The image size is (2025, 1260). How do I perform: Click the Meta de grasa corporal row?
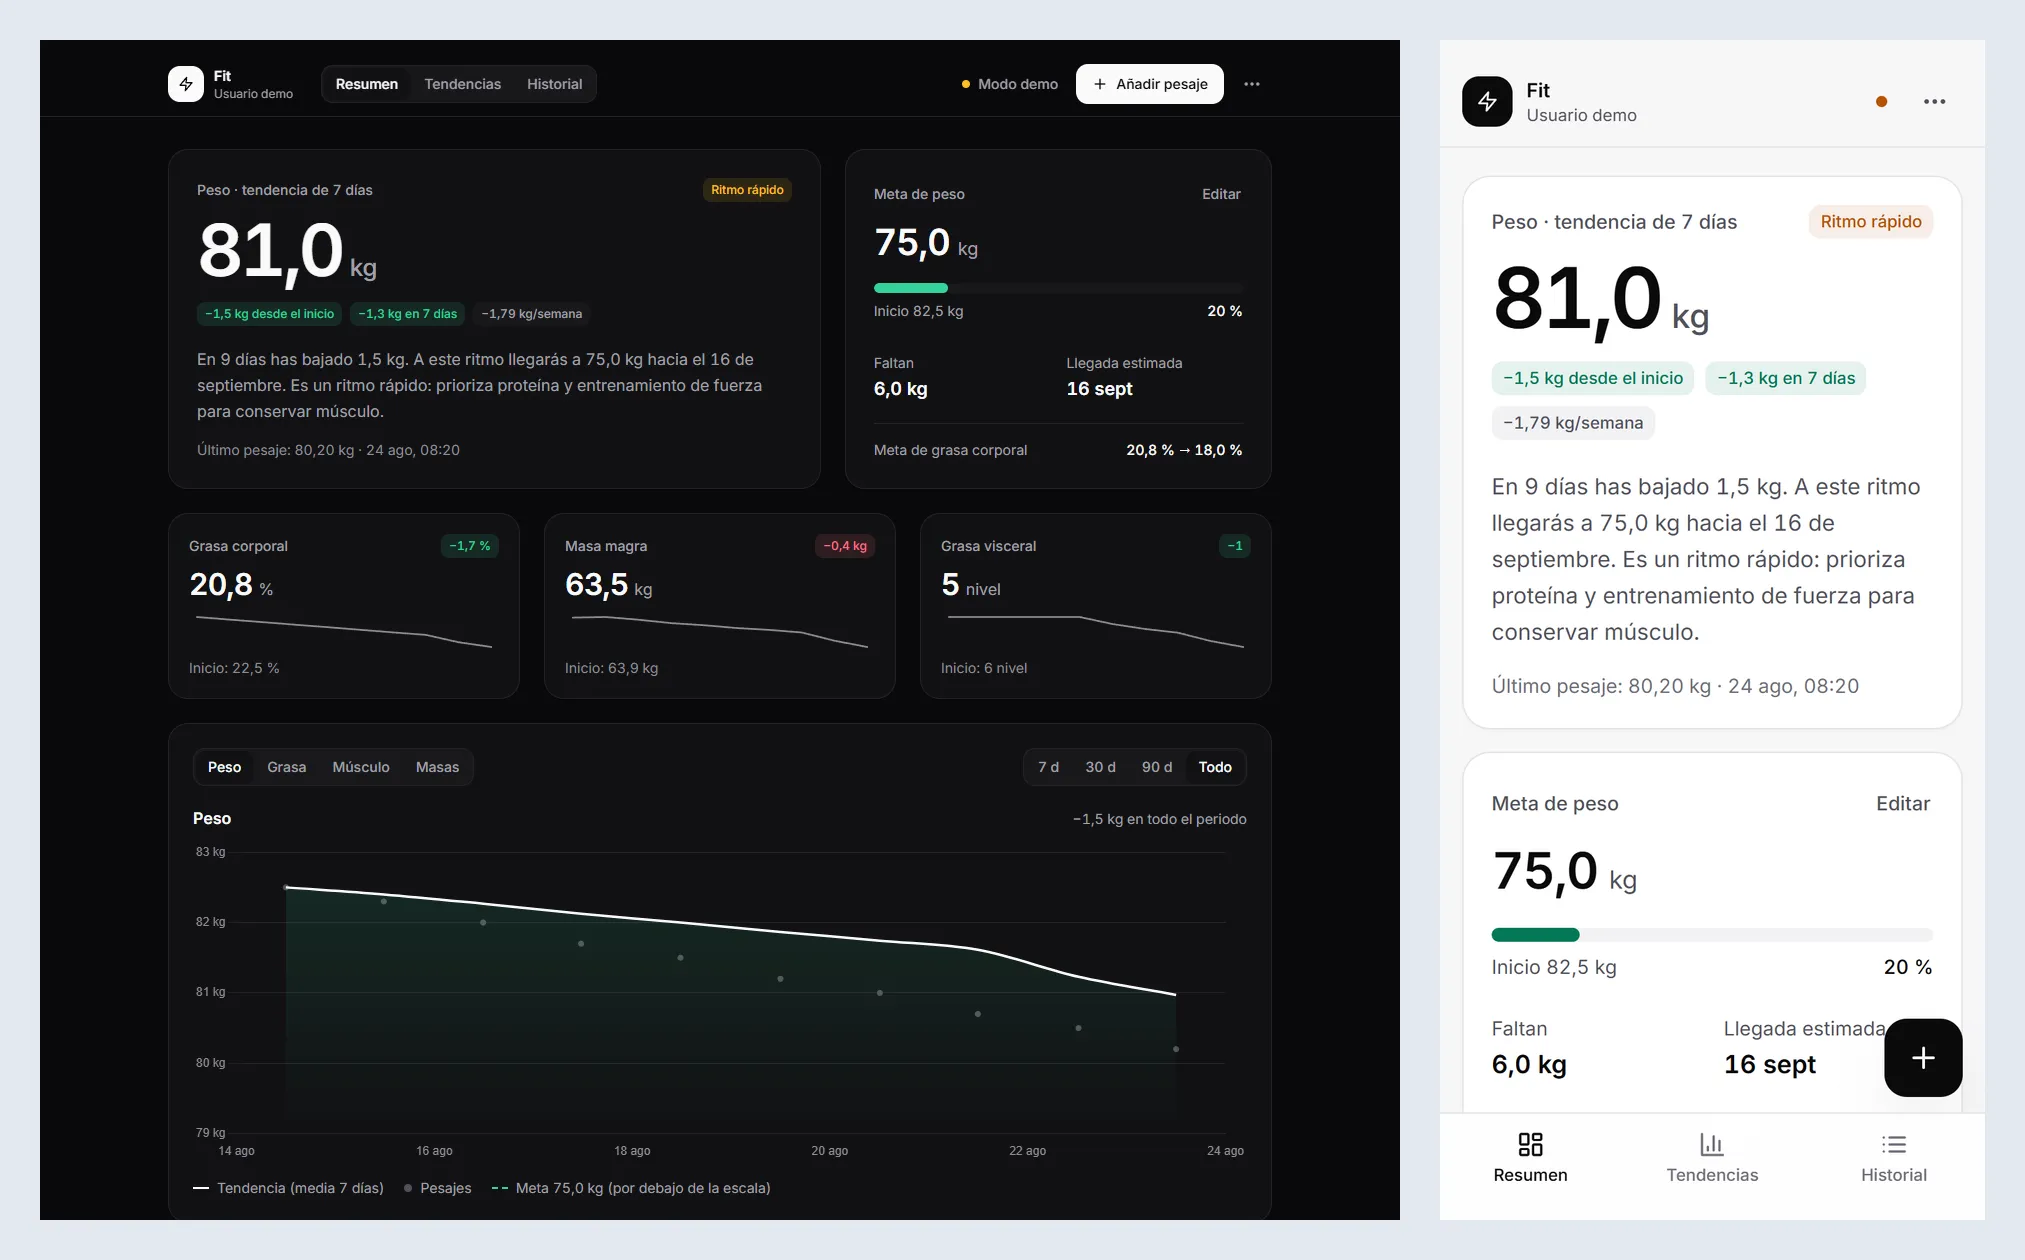(1058, 450)
